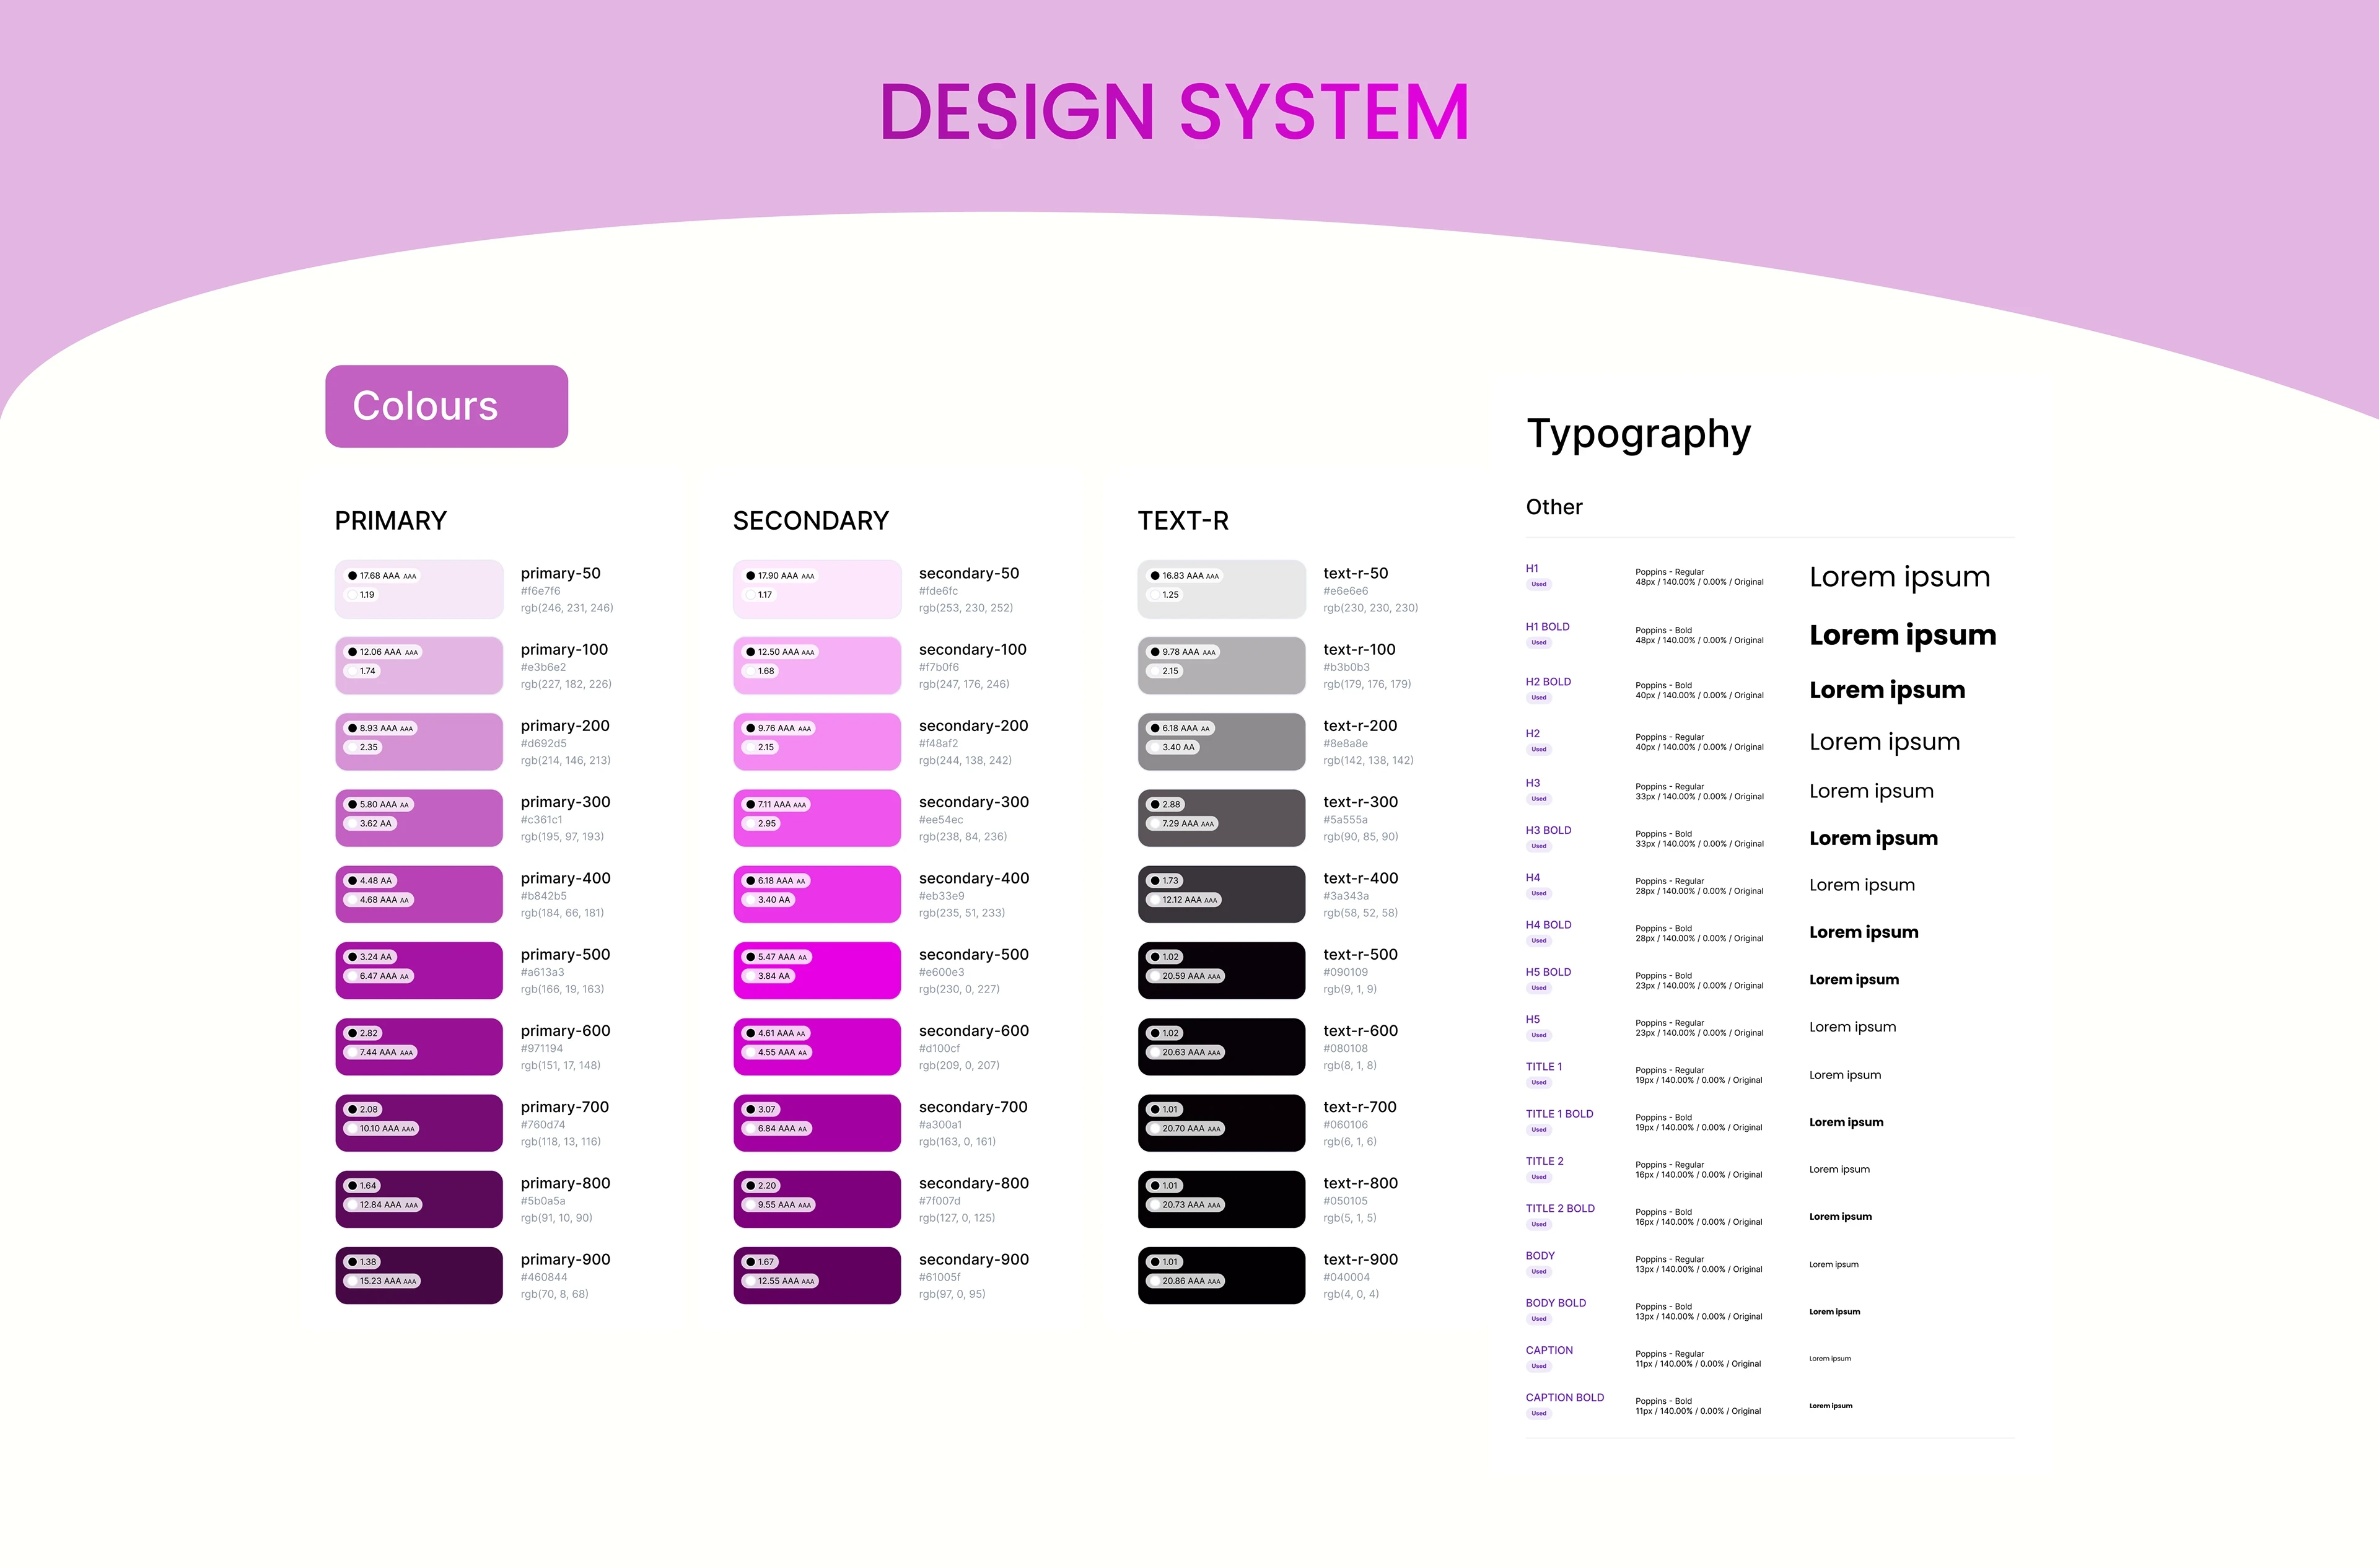Screen dimensions: 2379x1568
Task: Click the 7.29 AAA badge on text-r-300
Action: pos(1182,824)
